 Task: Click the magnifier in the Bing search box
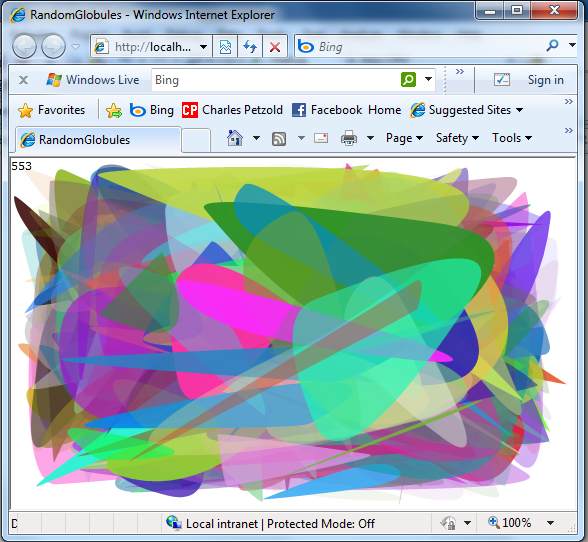pos(552,45)
